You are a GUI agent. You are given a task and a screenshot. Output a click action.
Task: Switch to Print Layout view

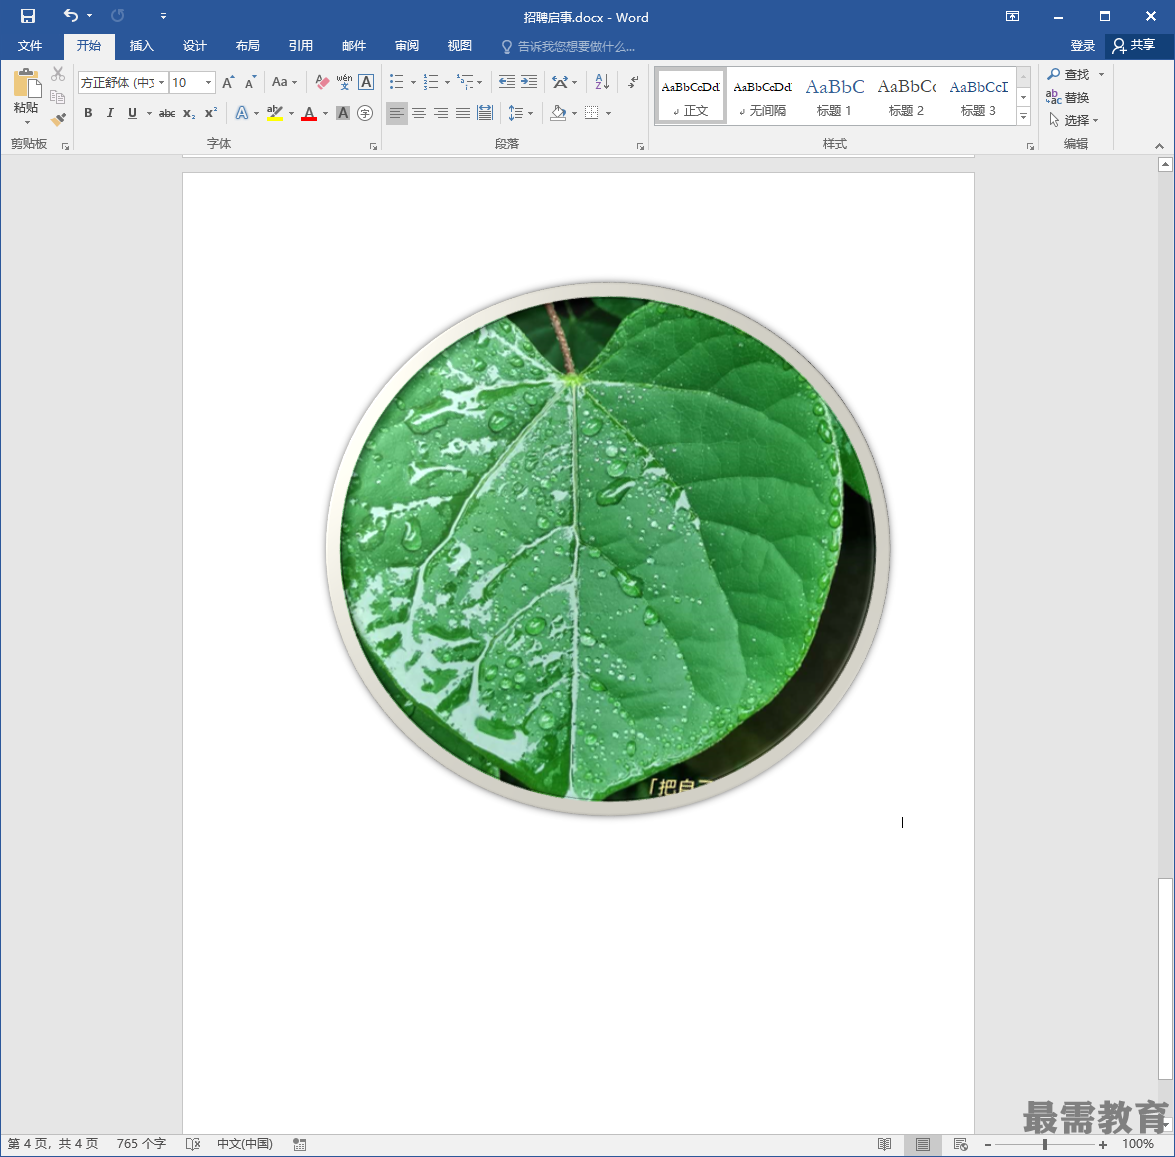922,1144
